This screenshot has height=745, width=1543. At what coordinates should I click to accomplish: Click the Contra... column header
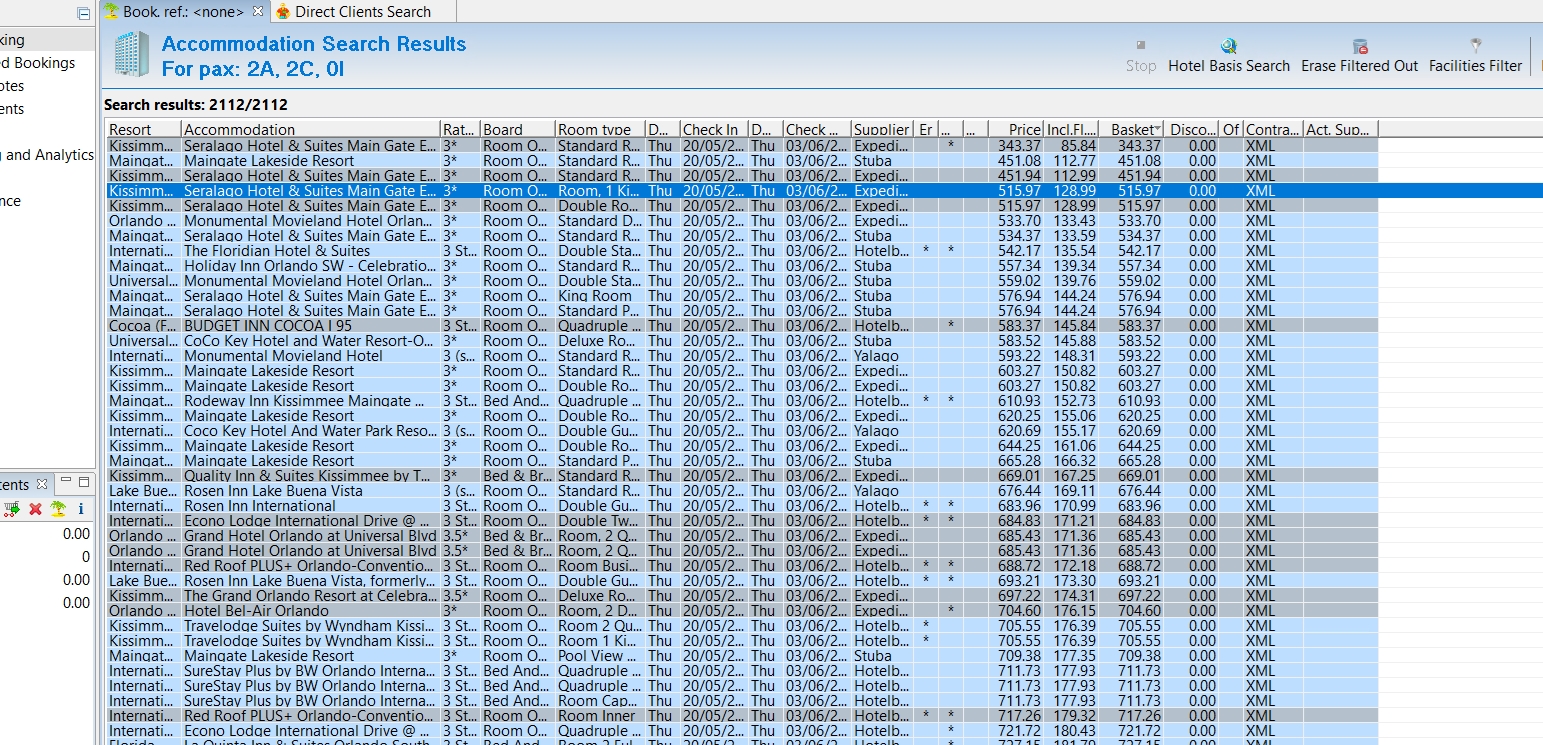click(1272, 129)
